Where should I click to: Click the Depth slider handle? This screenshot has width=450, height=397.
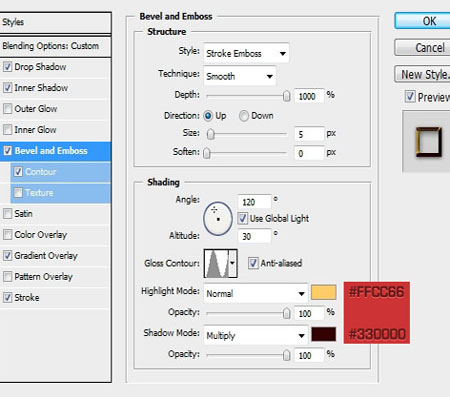tap(286, 96)
